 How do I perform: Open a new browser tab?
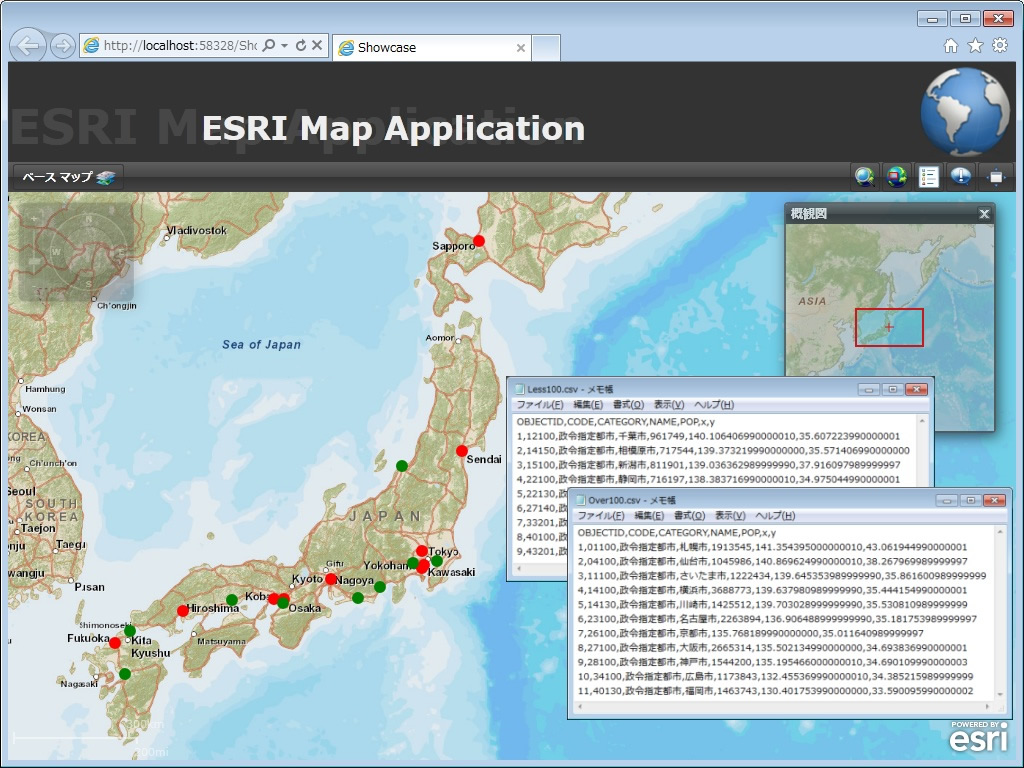(546, 48)
